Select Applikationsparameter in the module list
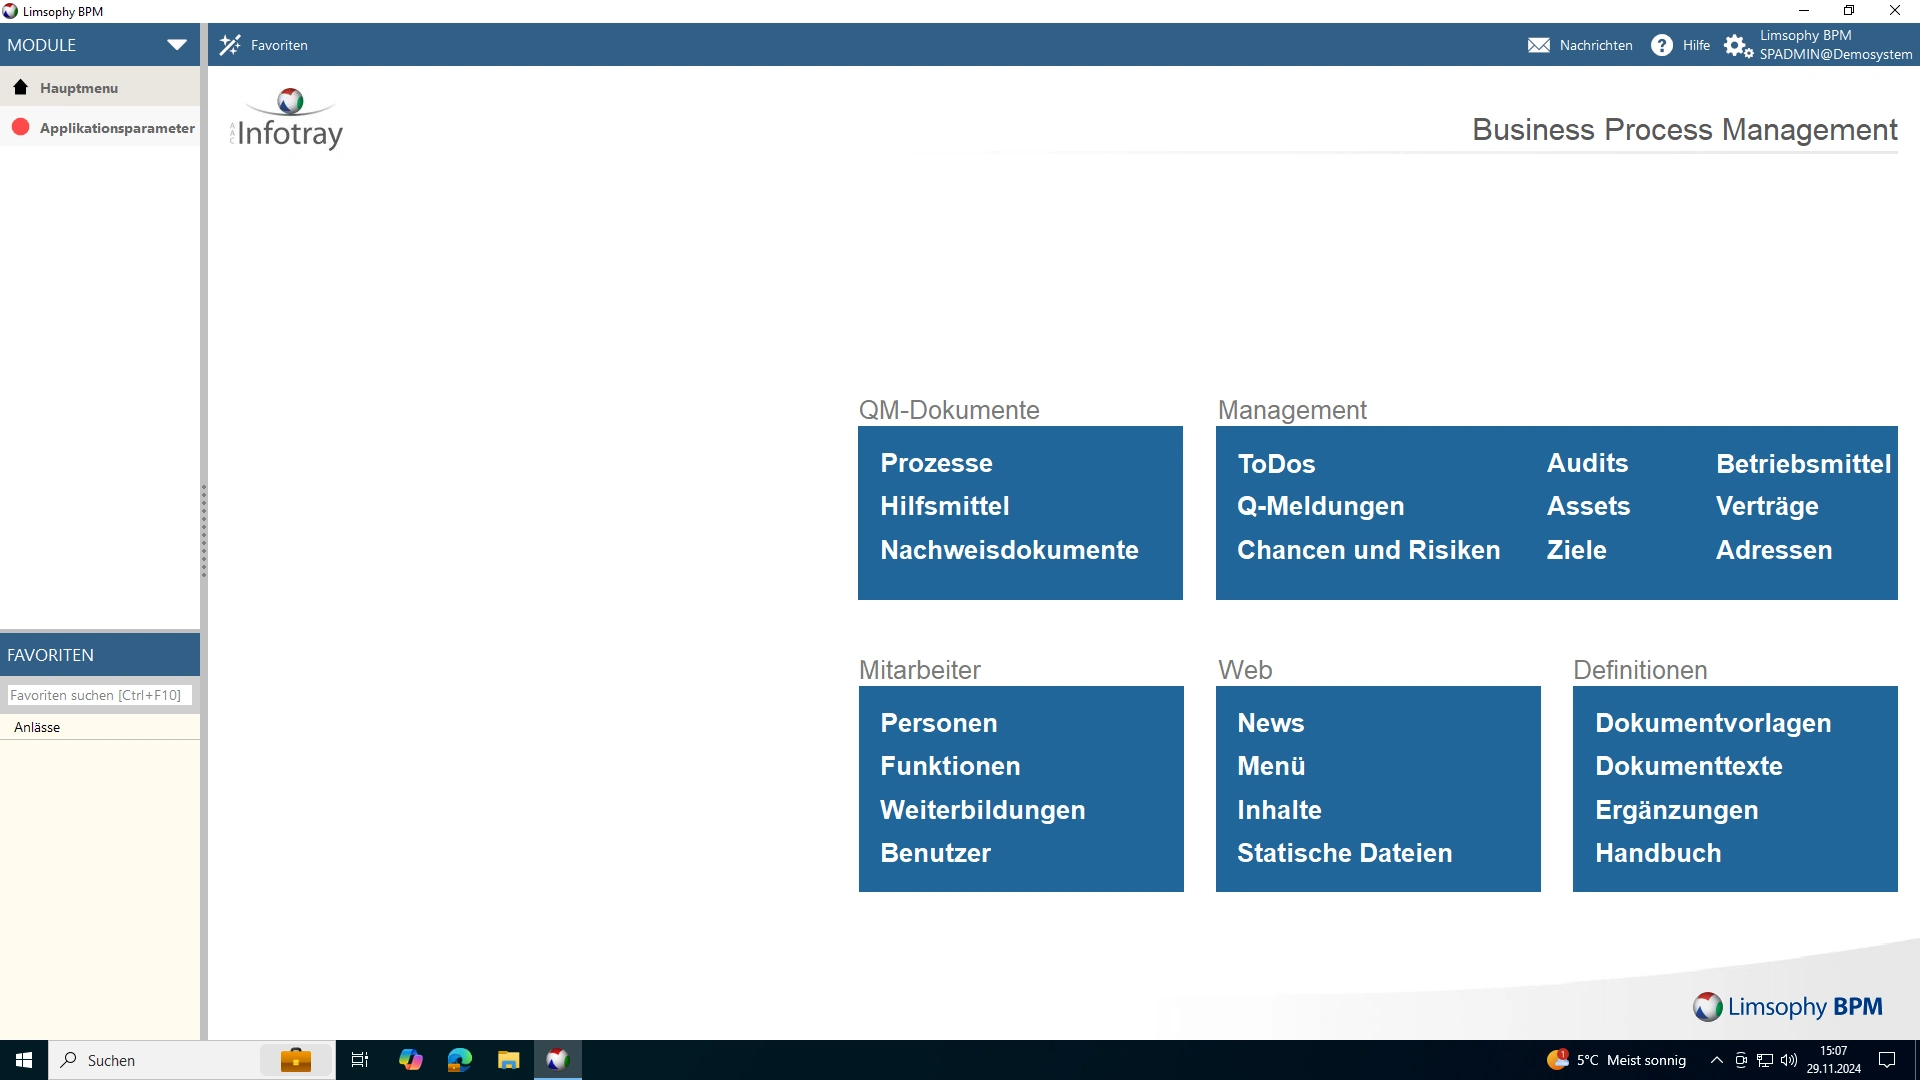This screenshot has height=1080, width=1920. [100, 128]
